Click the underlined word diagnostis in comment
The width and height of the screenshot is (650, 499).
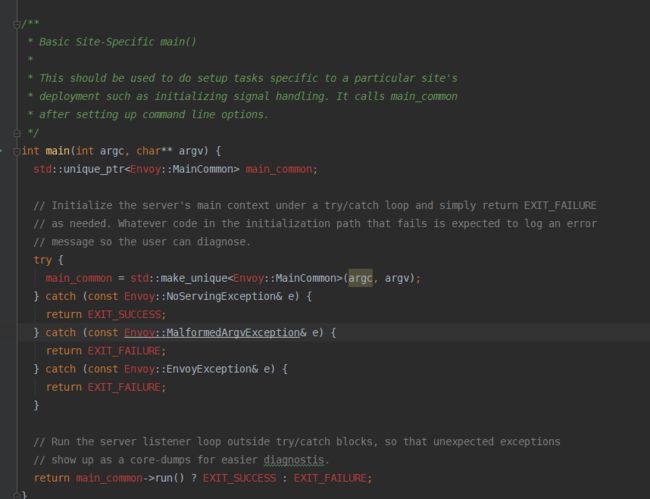pos(294,460)
